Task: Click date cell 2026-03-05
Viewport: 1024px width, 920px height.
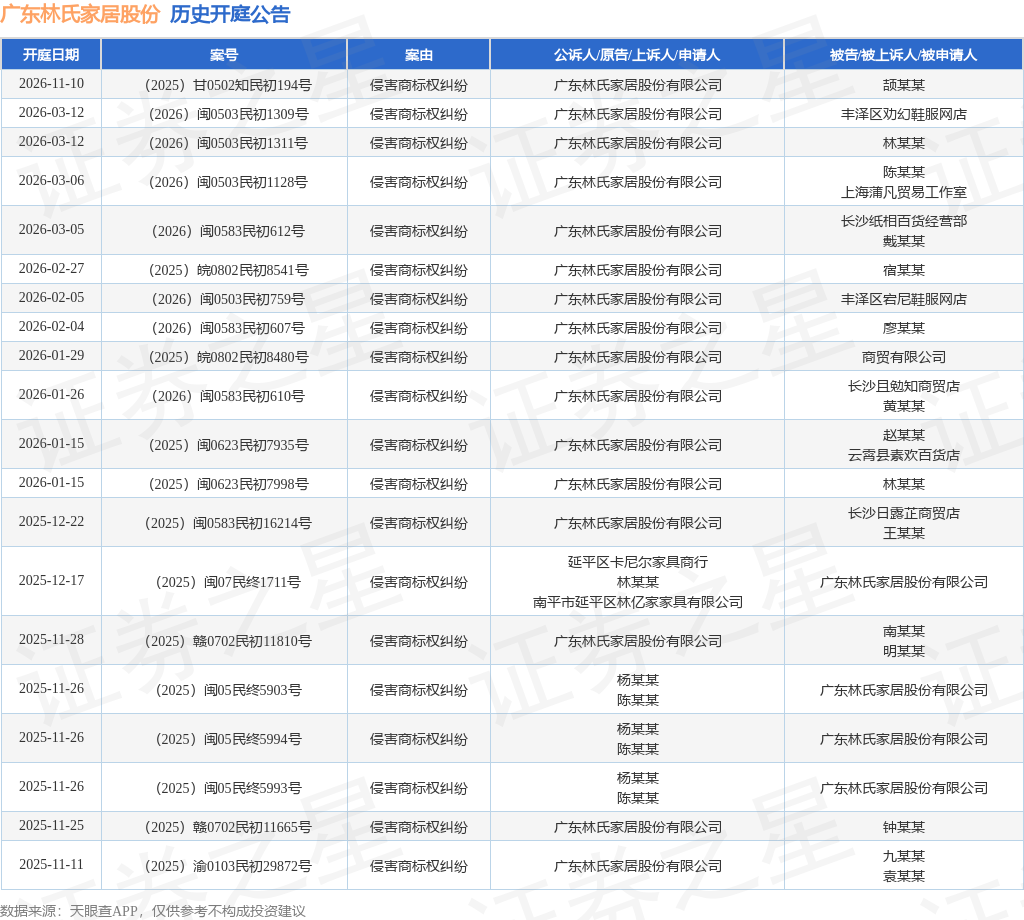Action: click(51, 229)
